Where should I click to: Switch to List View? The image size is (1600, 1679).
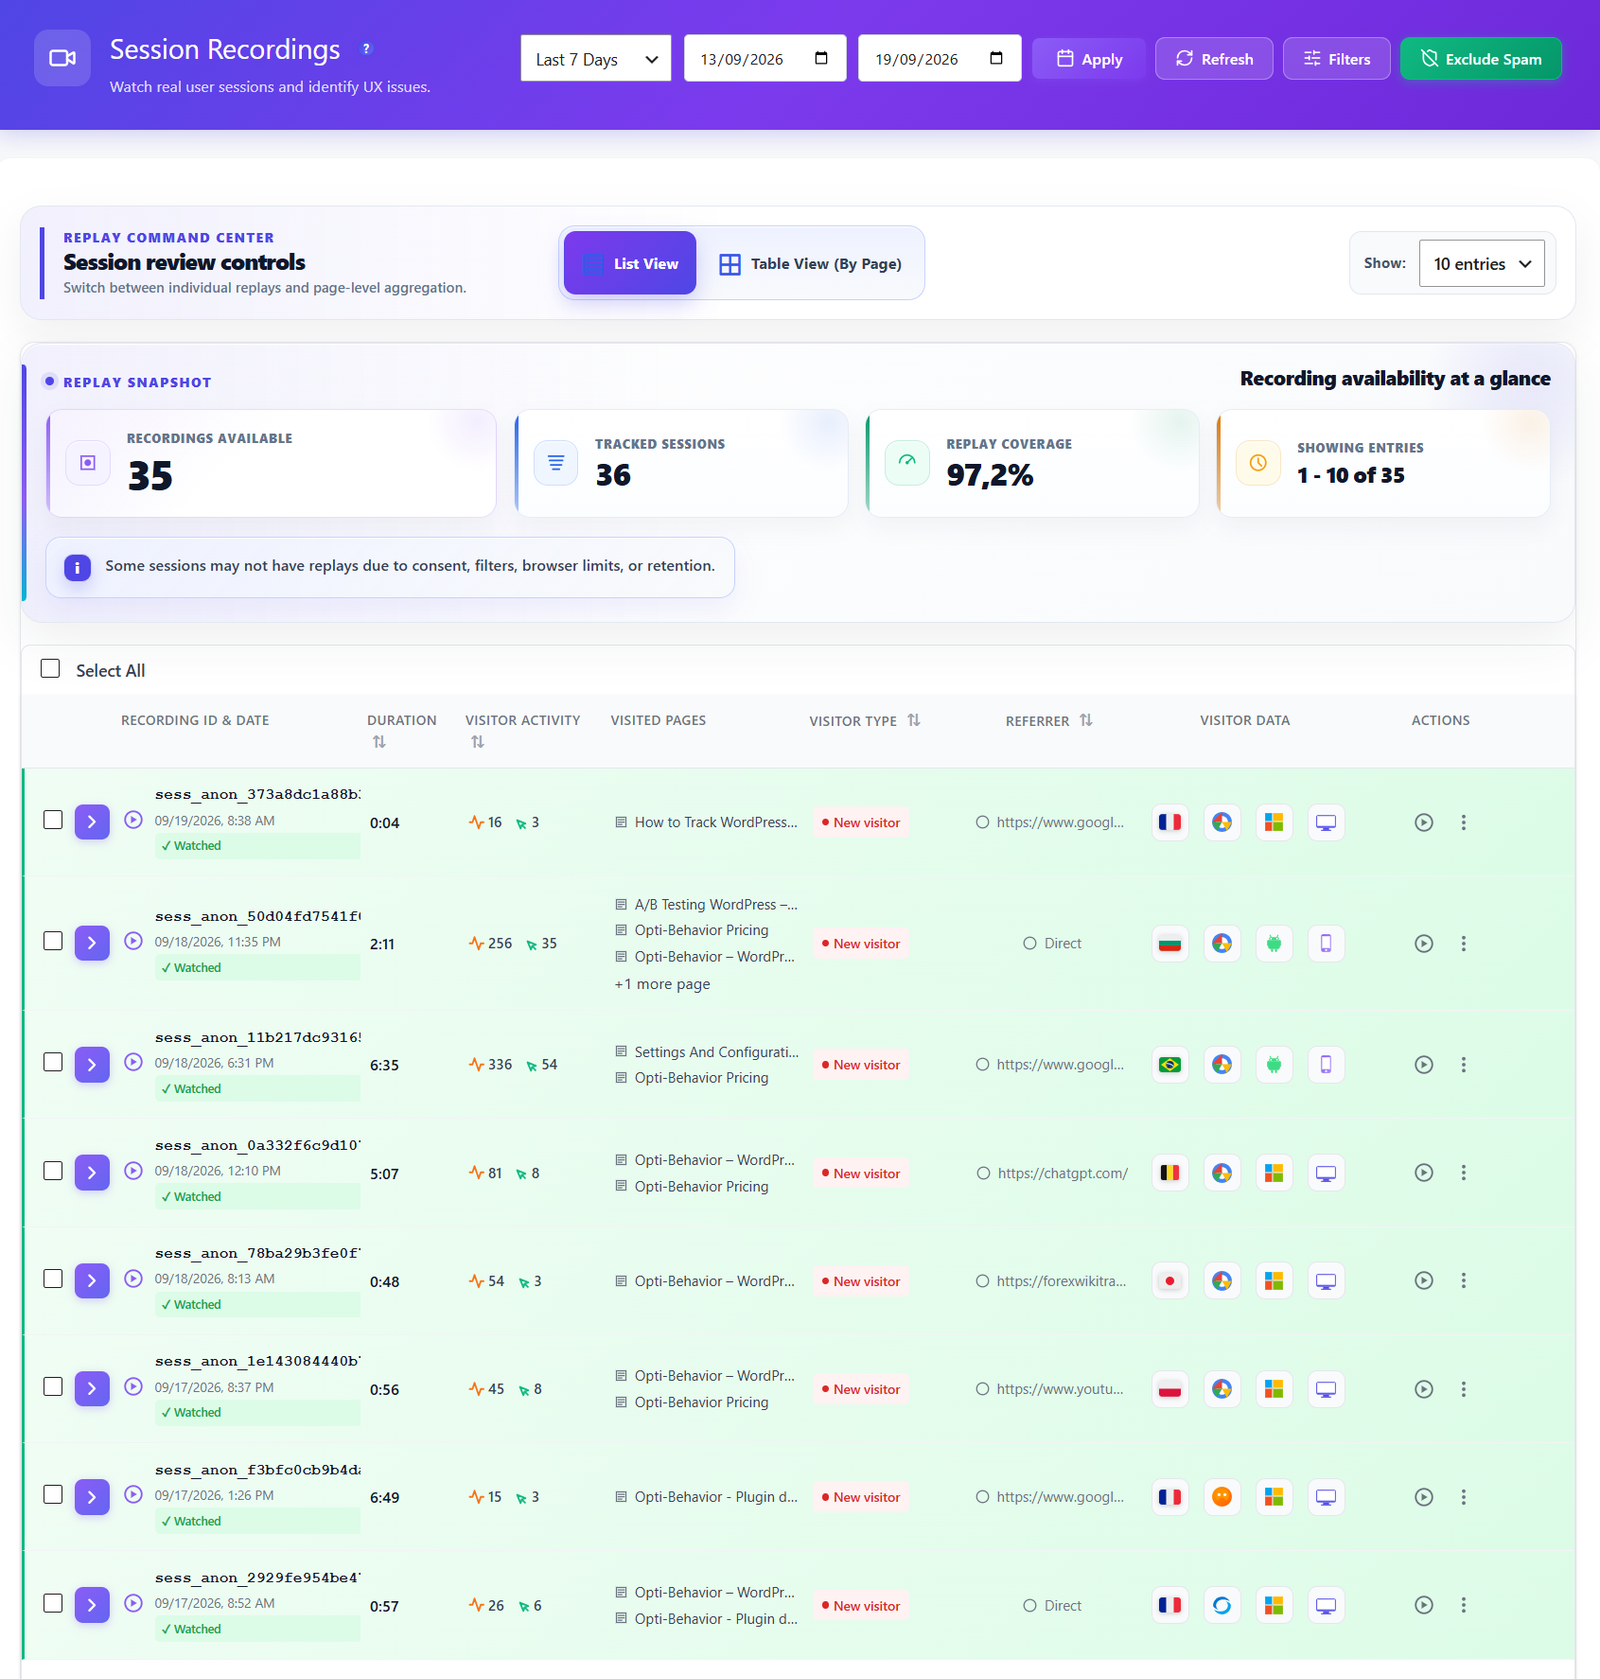pyautogui.click(x=630, y=263)
